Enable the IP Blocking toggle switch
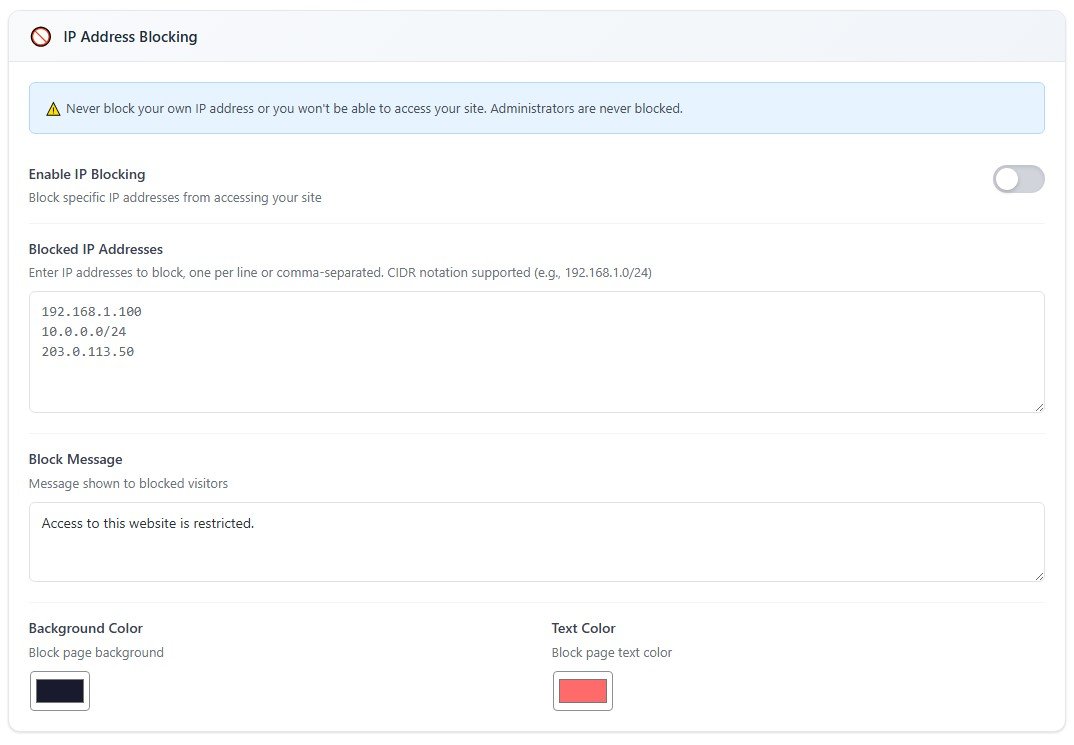This screenshot has height=745, width=1074. click(x=1018, y=179)
